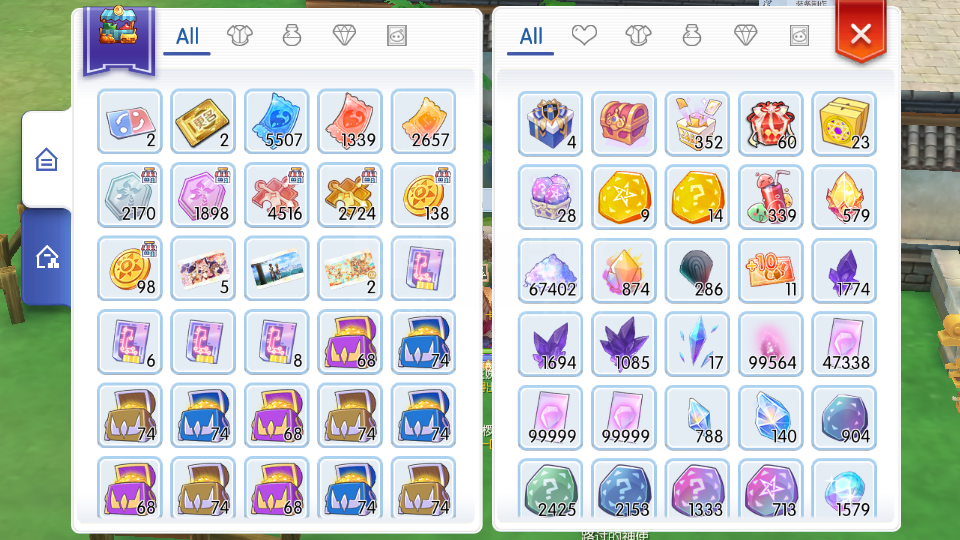Click the blue ticket item with 5507
The width and height of the screenshot is (960, 540).
point(277,121)
